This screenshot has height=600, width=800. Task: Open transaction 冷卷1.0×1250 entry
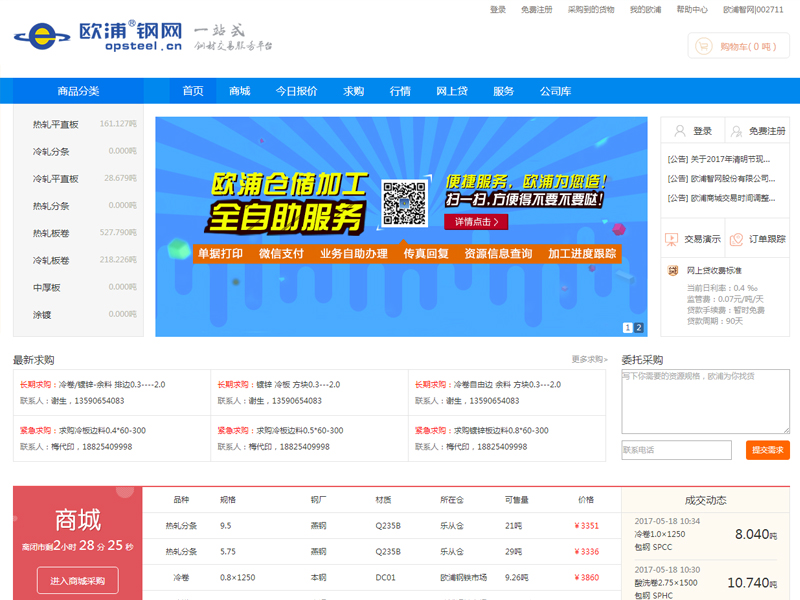click(x=660, y=534)
